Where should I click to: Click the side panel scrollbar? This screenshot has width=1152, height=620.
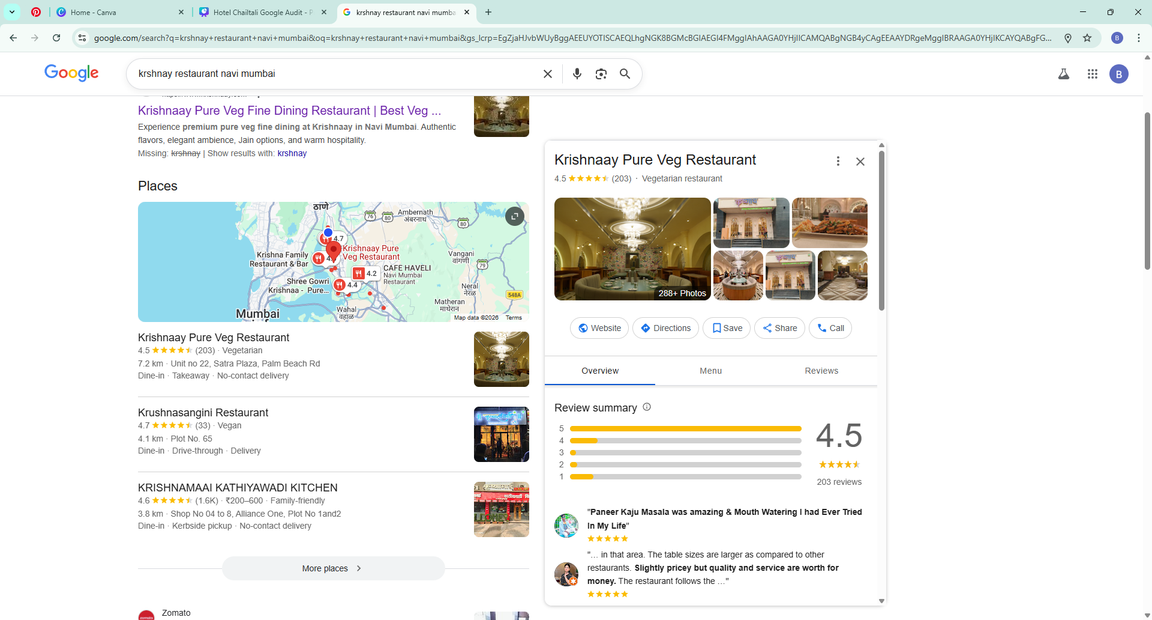[x=882, y=229]
